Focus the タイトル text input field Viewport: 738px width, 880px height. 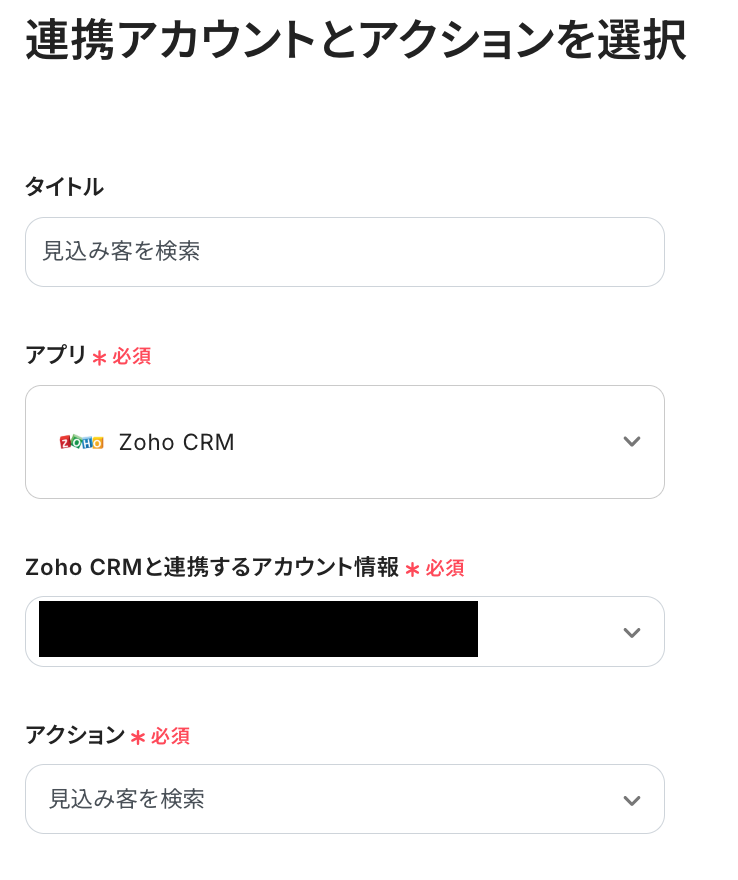click(x=344, y=252)
